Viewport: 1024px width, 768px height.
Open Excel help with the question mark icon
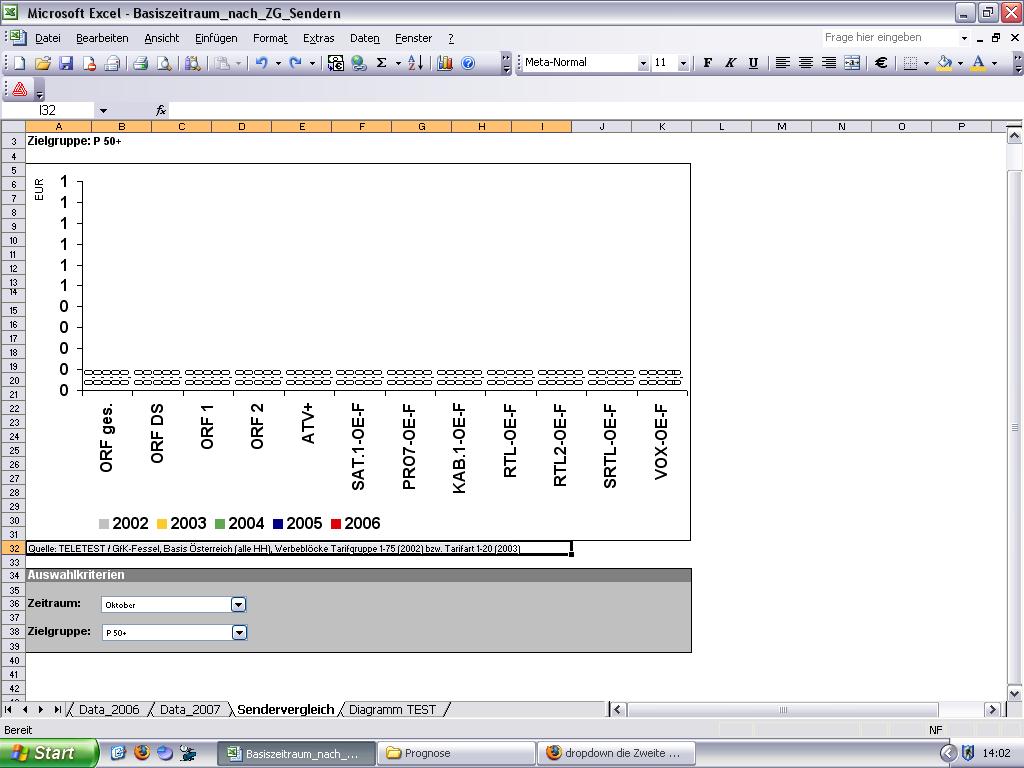point(468,63)
